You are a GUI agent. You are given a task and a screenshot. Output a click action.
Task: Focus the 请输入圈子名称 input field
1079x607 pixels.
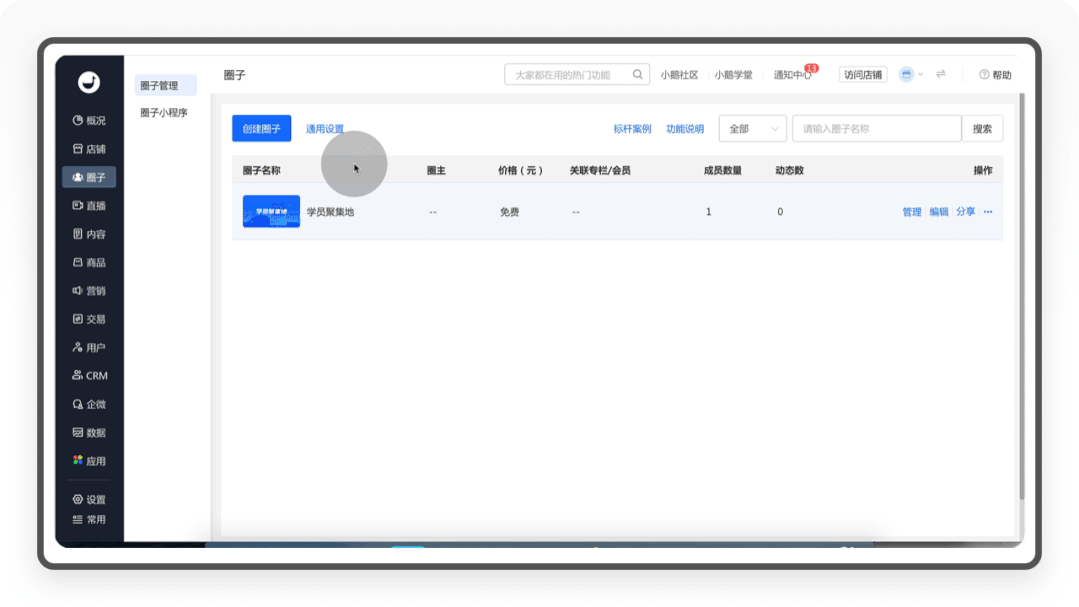pyautogui.click(x=877, y=129)
